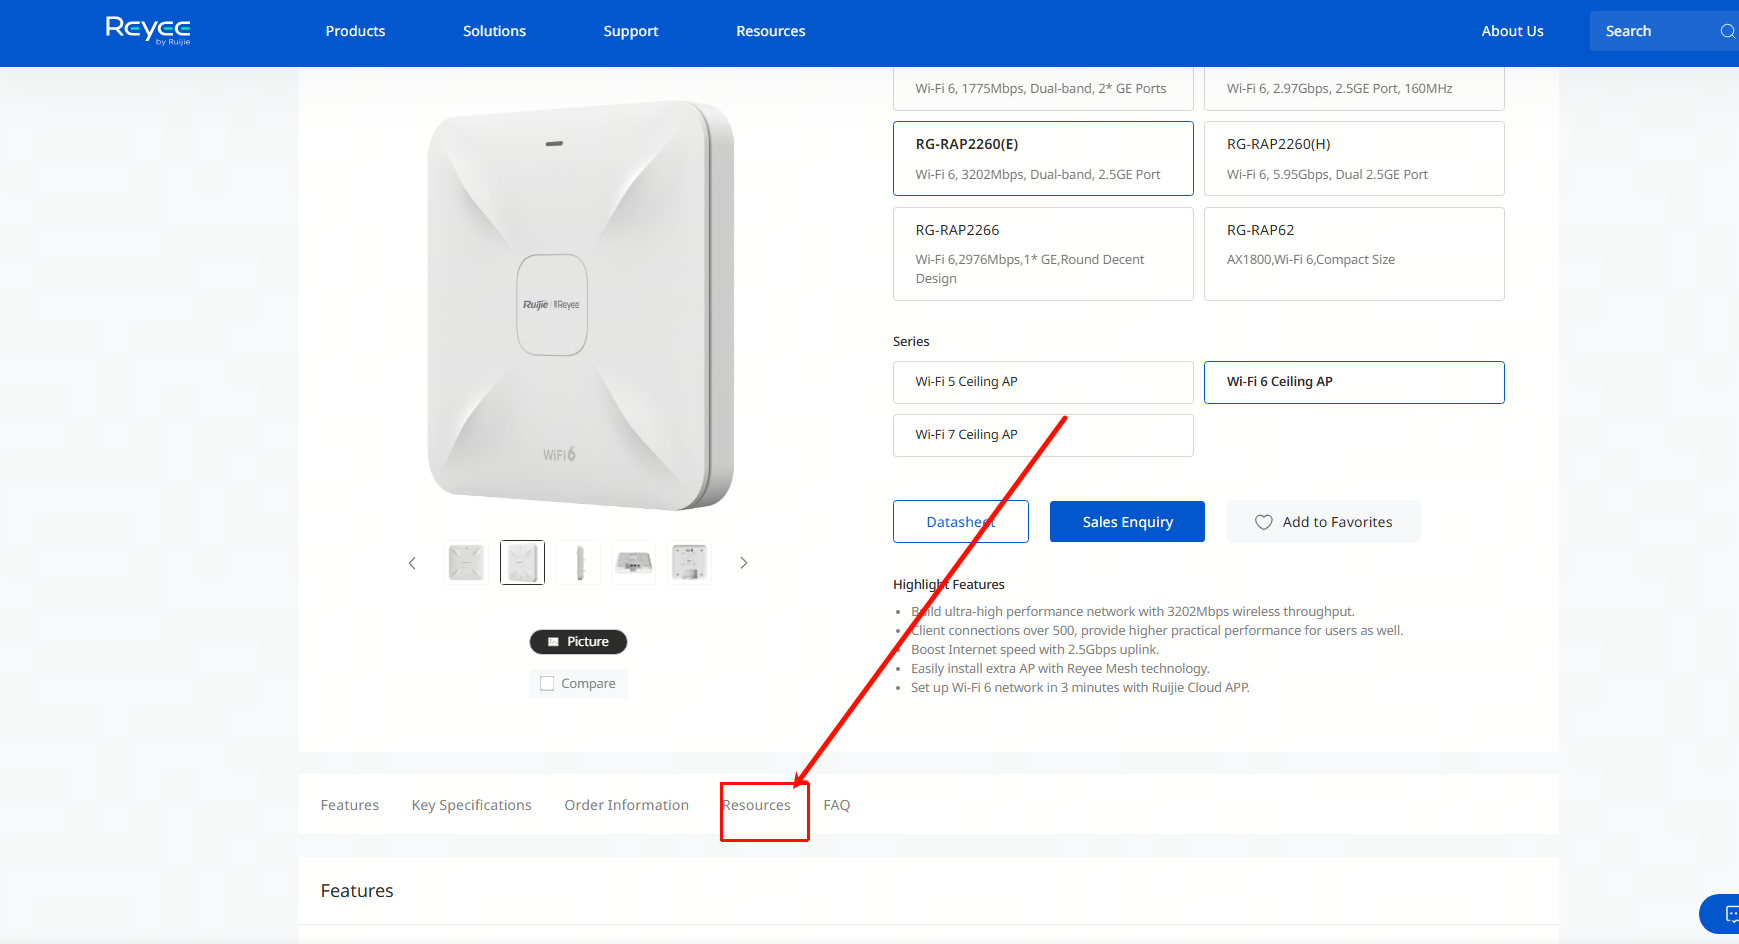The width and height of the screenshot is (1739, 944).
Task: Select the side-view product thumbnail
Action: tap(579, 563)
